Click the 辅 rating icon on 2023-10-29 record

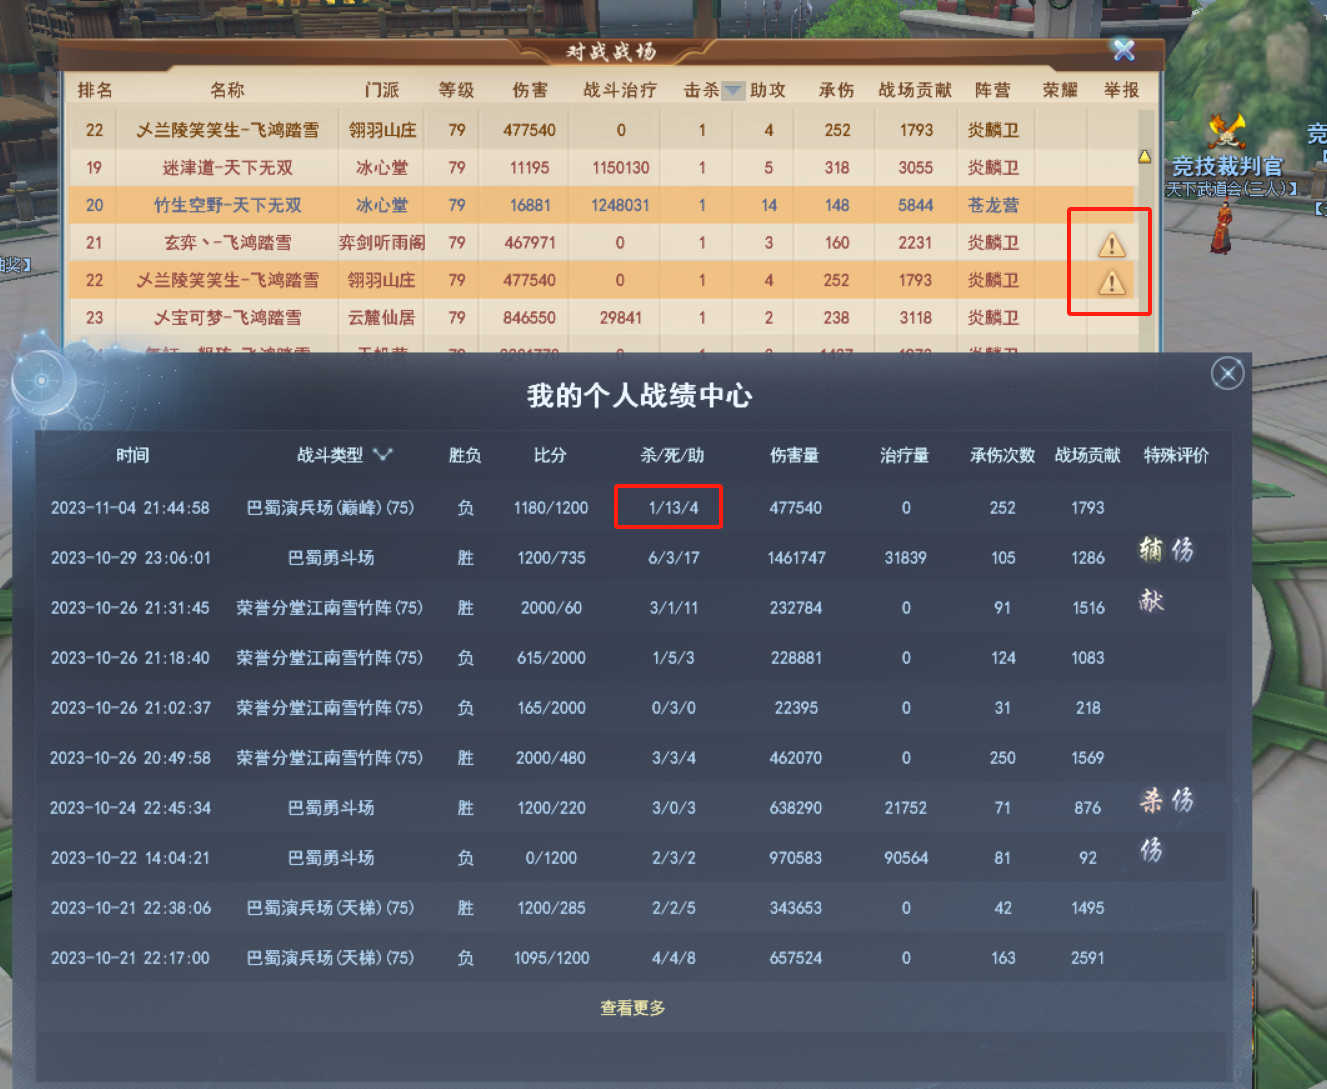coord(1151,549)
